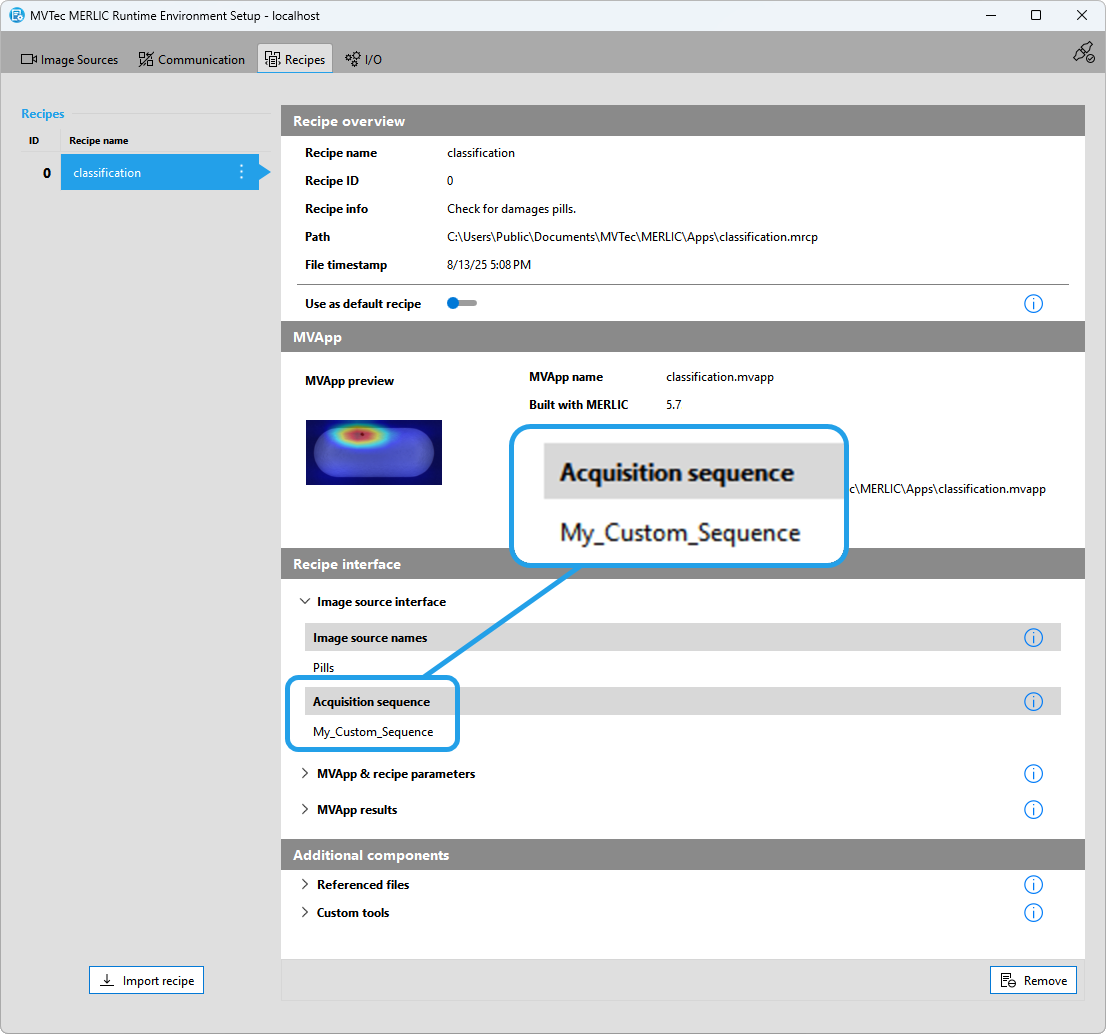The width and height of the screenshot is (1106, 1034).
Task: Open the Acquisition sequence info icon
Action: (1033, 702)
